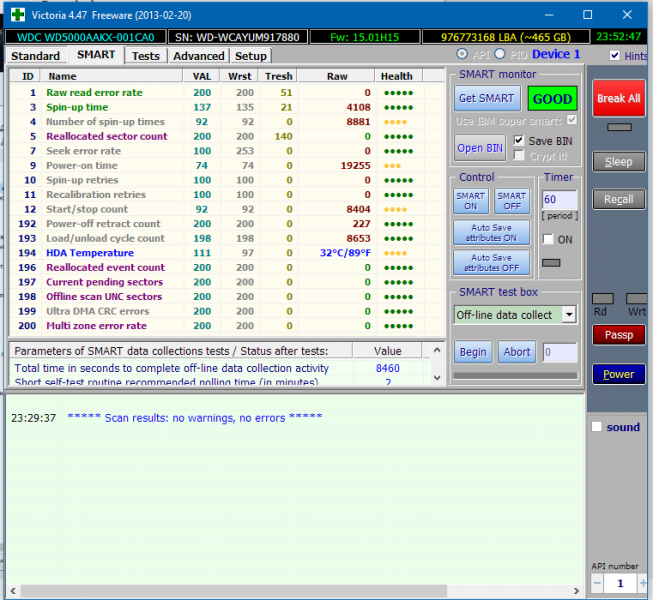Enable the Timer ON checkbox

(548, 239)
